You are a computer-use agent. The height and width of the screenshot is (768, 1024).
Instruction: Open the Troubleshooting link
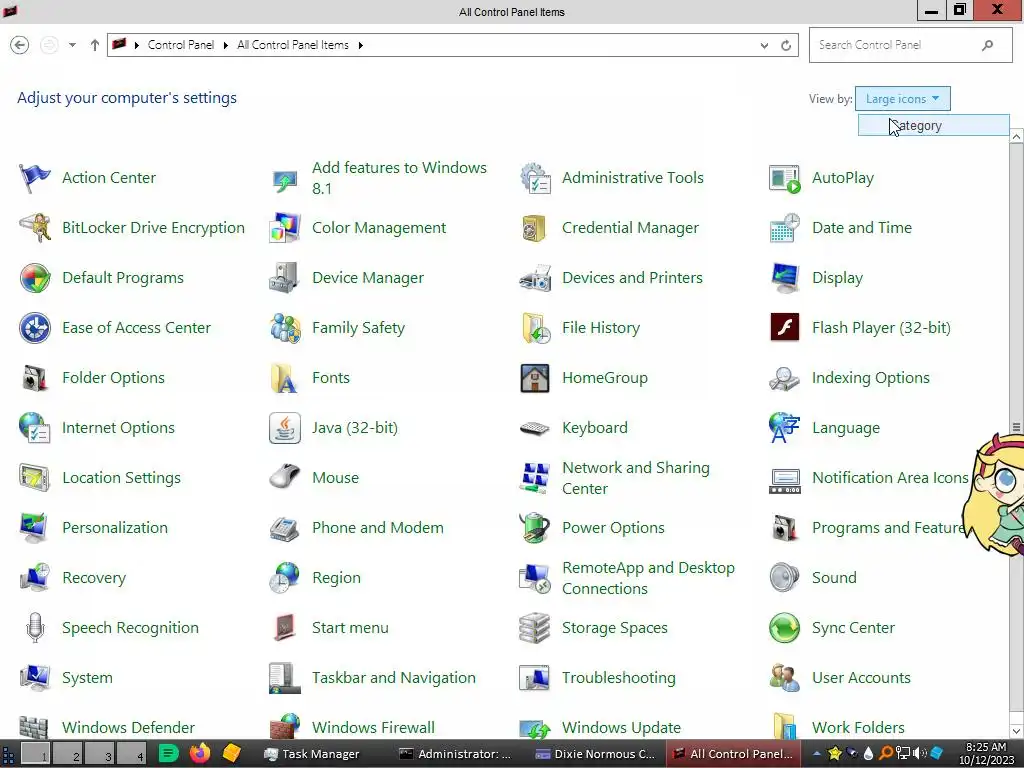click(618, 678)
